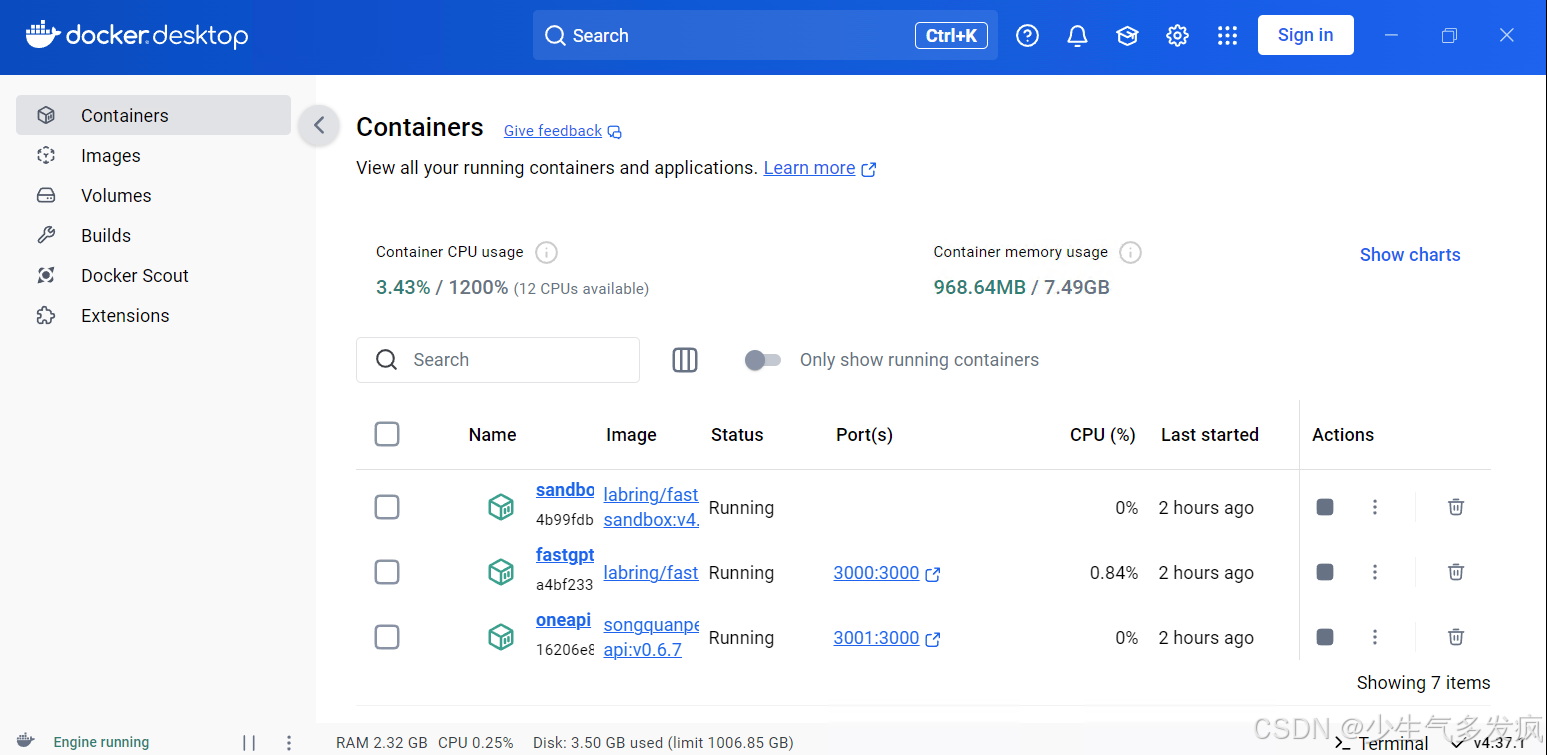Image resolution: width=1547 pixels, height=755 pixels.
Task: Open the oneapi container name link
Action: pyautogui.click(x=563, y=620)
